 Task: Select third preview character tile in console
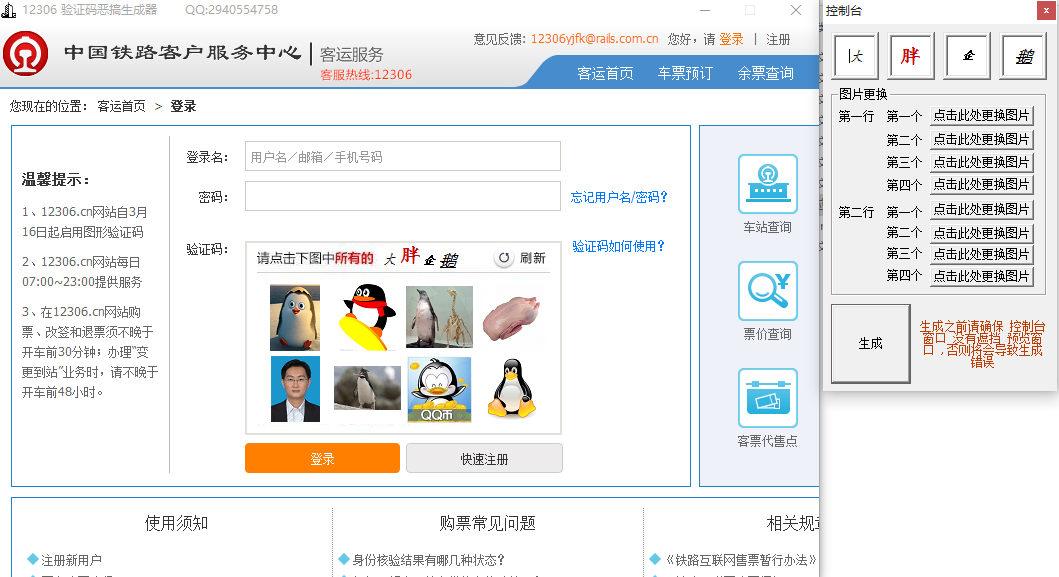pos(968,56)
